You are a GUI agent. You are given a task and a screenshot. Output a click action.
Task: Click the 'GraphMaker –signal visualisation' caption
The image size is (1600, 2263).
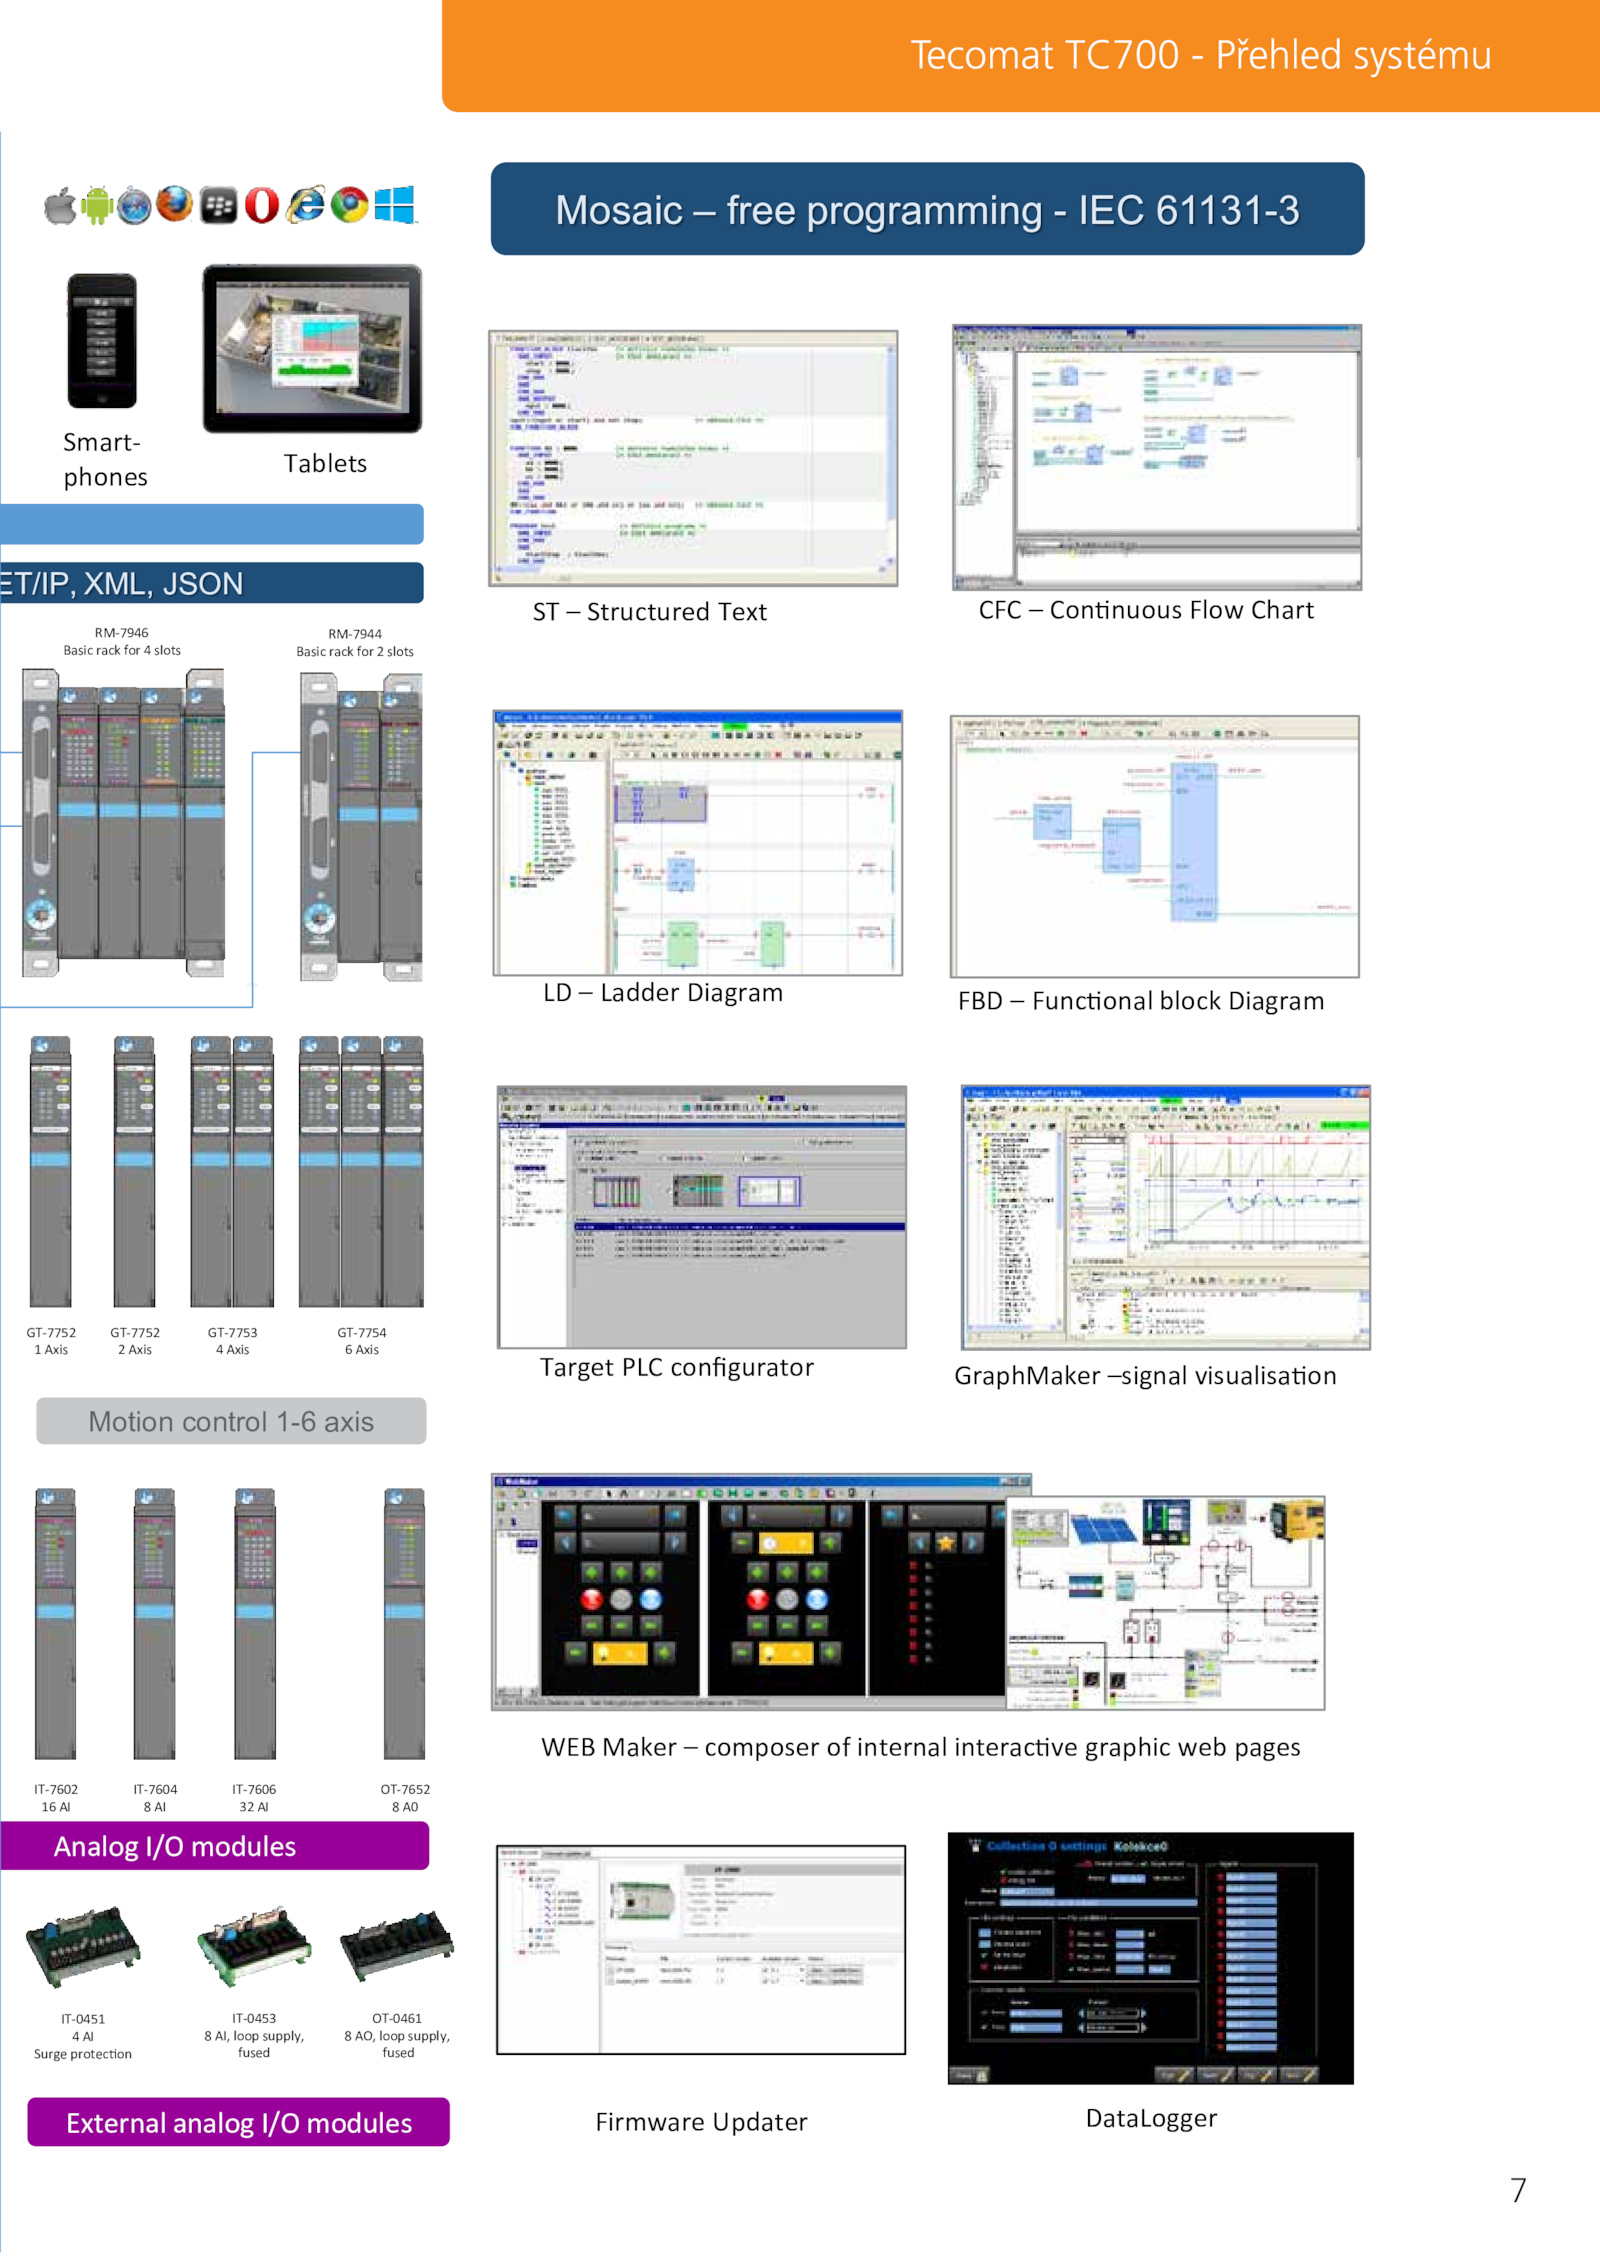pyautogui.click(x=1145, y=1376)
